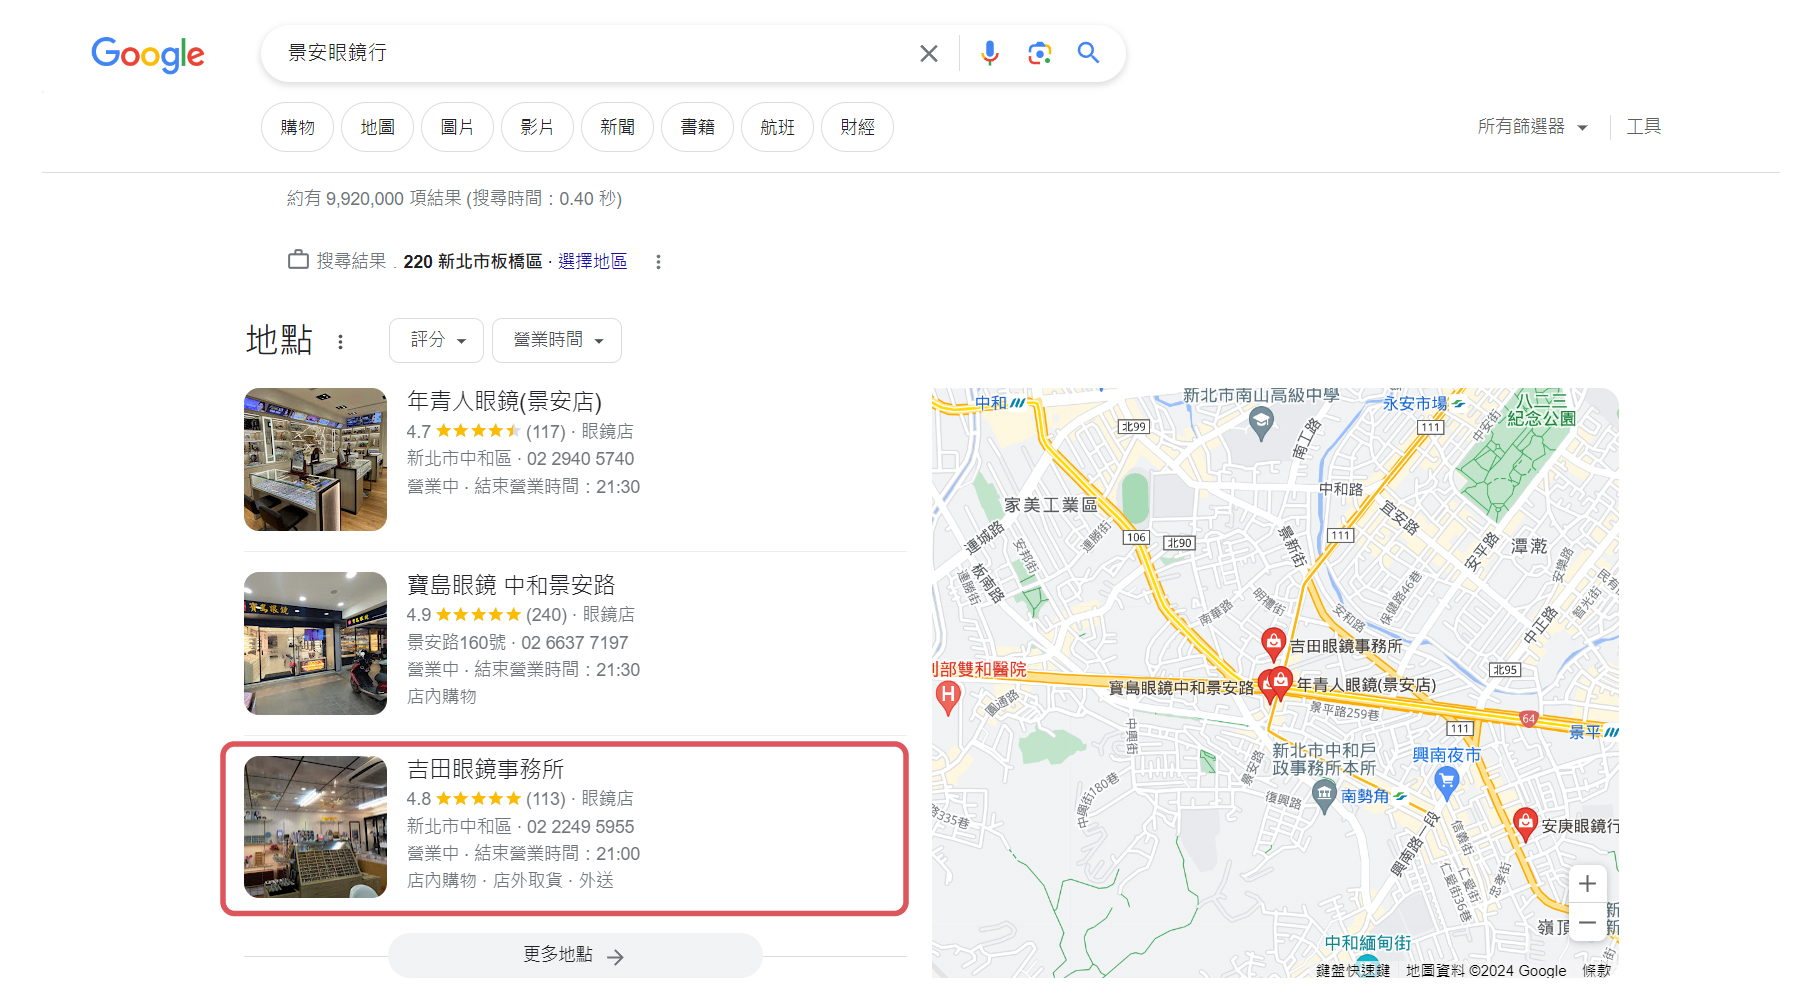This screenshot has width=1812, height=1003.
Task: Open the three-dot menu next to 選擇地區
Action: [x=658, y=262]
